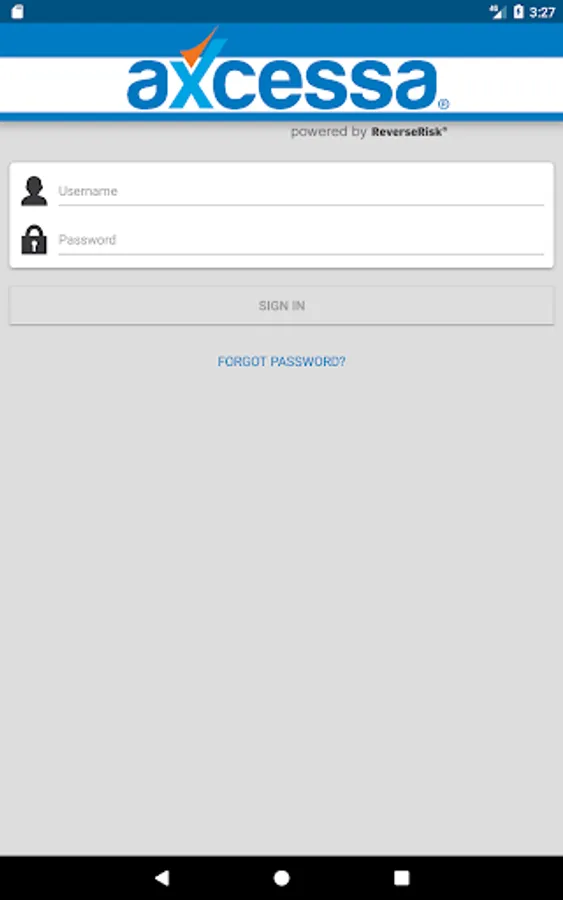Tap the cellular signal status icon

[497, 11]
